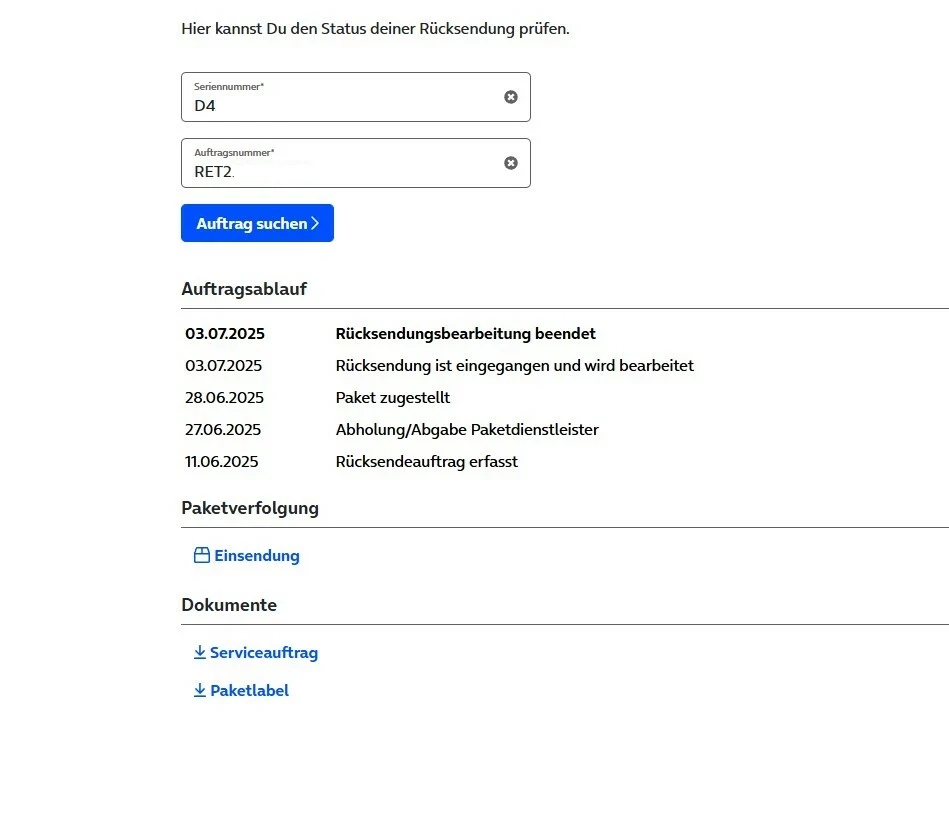
Task: Download the Serviceauftrag document
Action: 263,653
